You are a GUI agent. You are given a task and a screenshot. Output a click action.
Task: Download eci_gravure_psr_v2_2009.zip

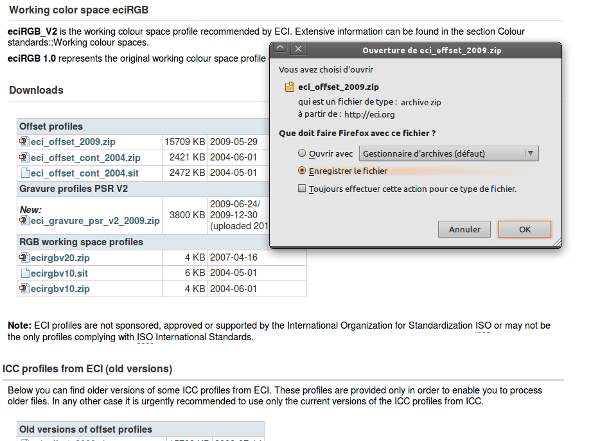click(x=95, y=221)
